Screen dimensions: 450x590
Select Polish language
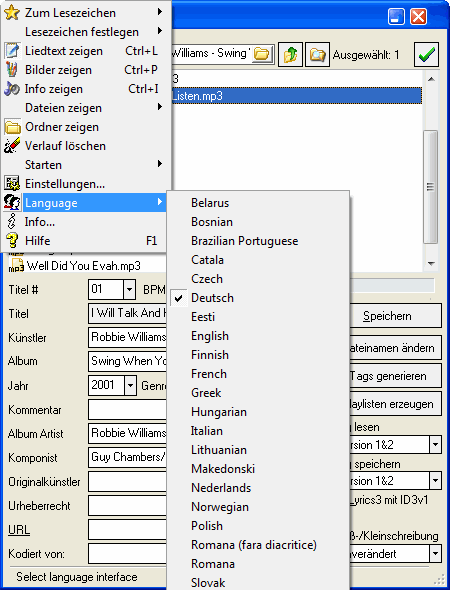(x=258, y=526)
